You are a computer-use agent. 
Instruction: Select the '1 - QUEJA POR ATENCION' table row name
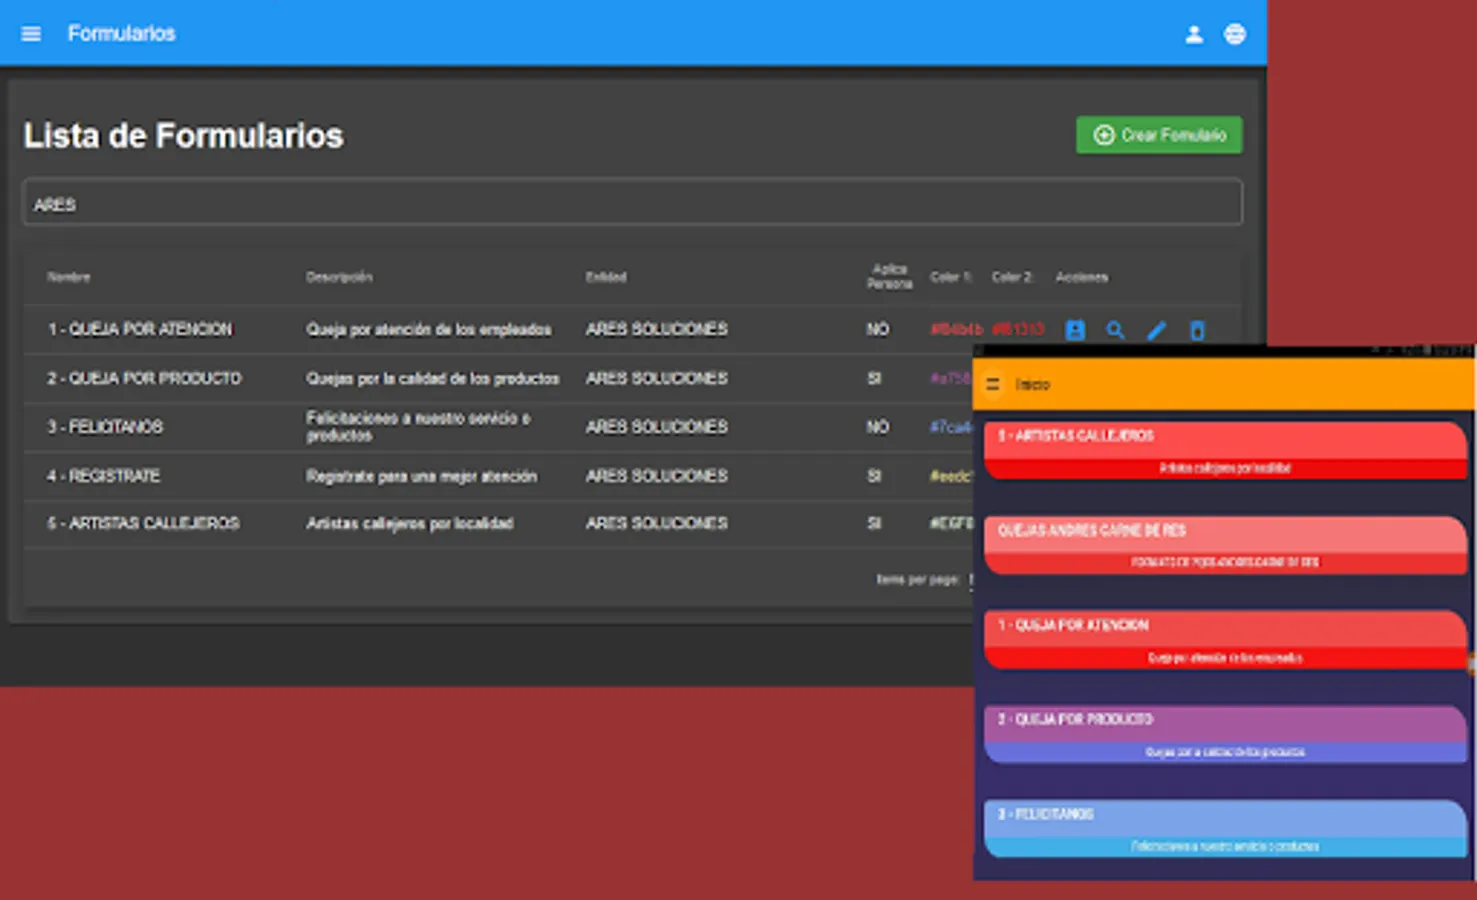[140, 329]
